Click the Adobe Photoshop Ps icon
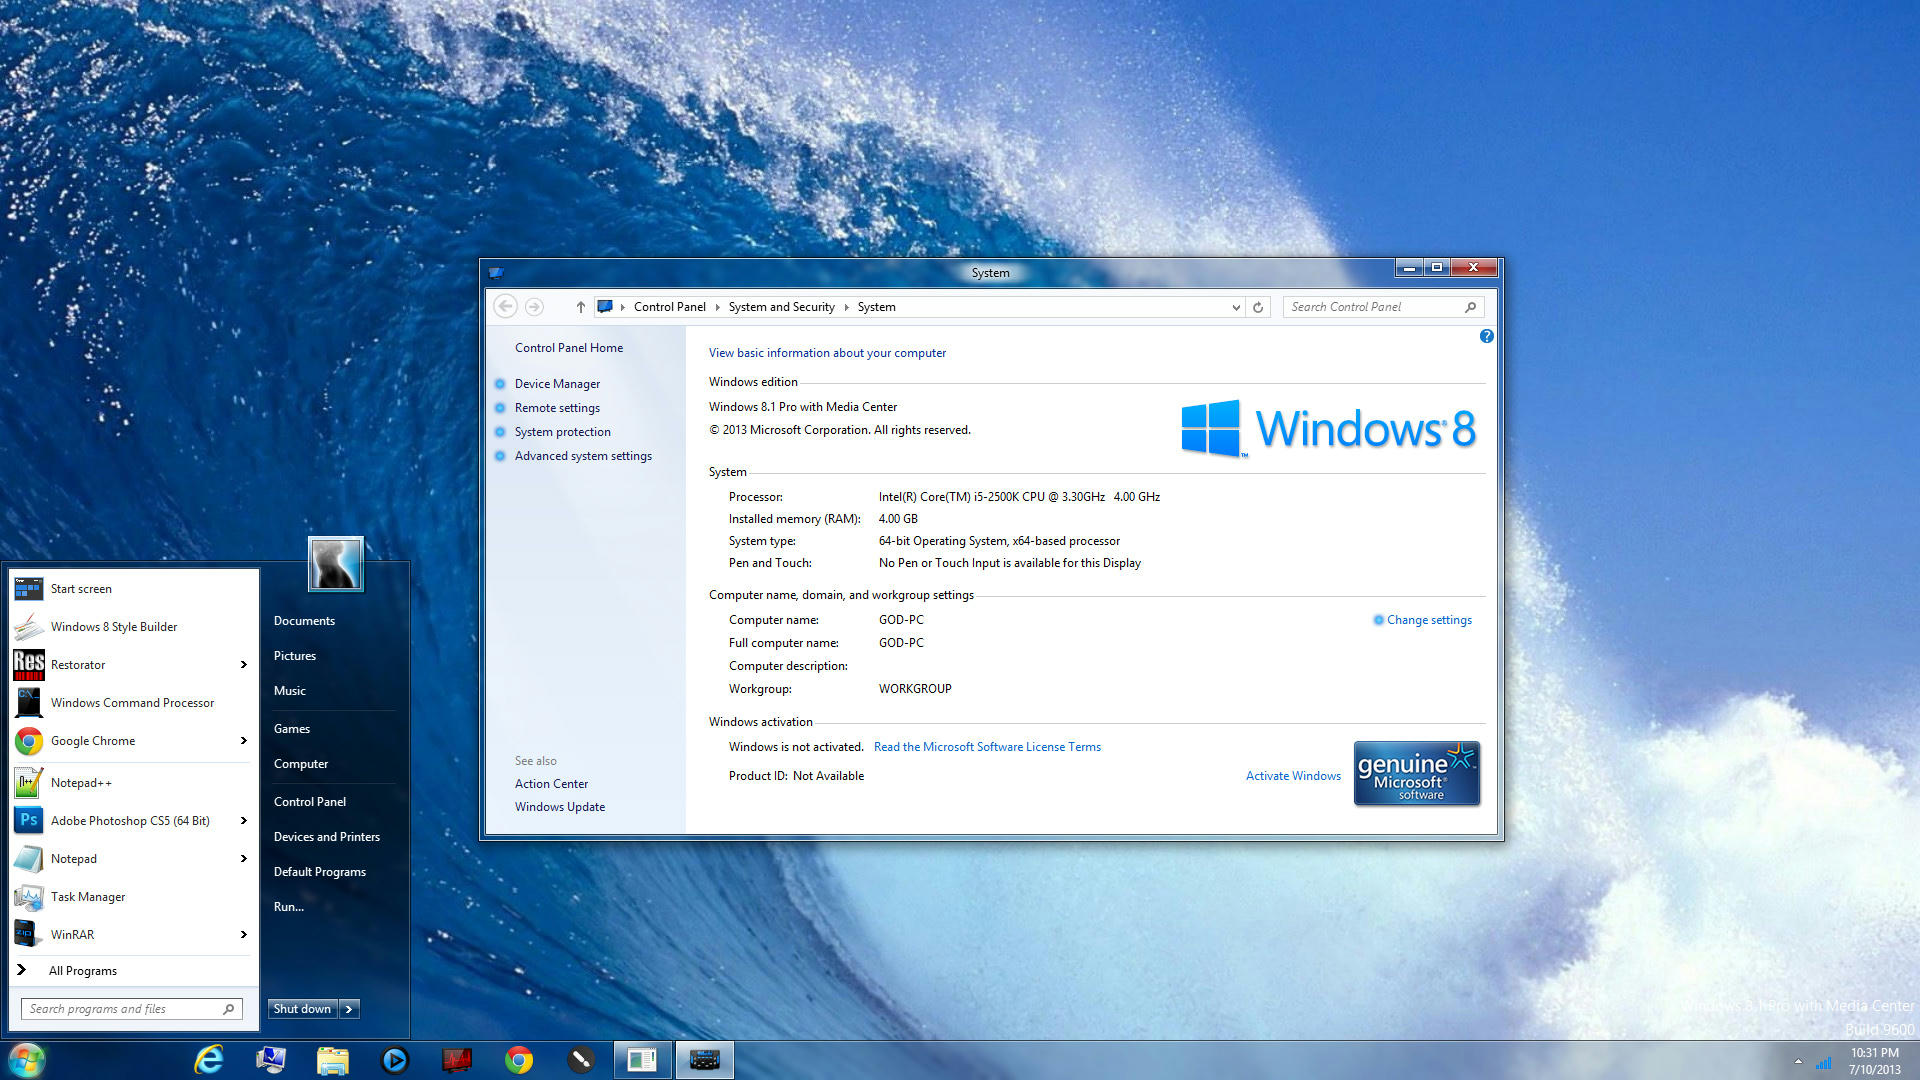Viewport: 1920px width, 1080px height. [28, 820]
